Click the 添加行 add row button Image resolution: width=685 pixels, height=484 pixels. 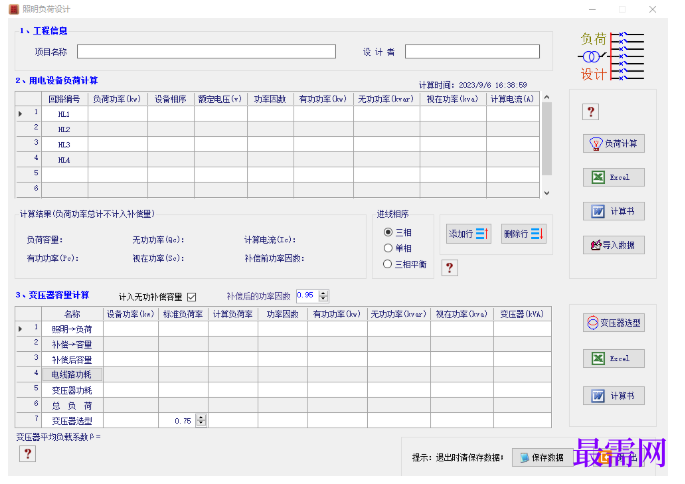coord(468,234)
